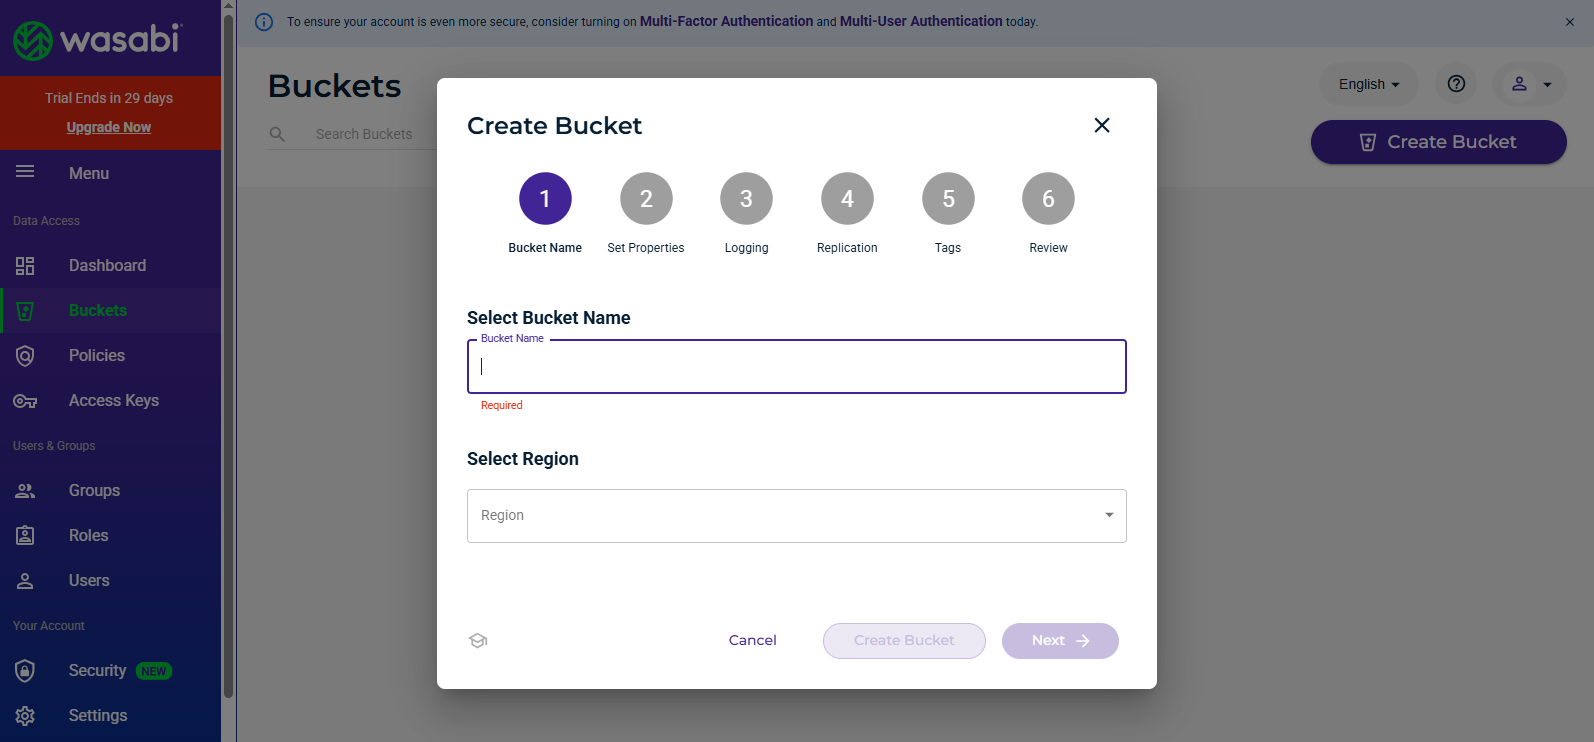Go to step 2 Set Properties
Viewport: 1594px width, 742px height.
tap(646, 199)
